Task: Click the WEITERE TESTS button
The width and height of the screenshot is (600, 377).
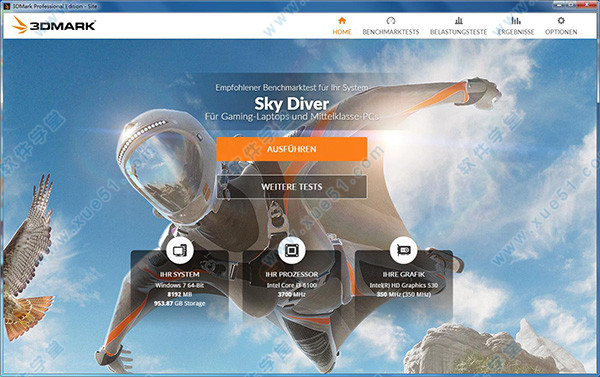Action: click(292, 187)
